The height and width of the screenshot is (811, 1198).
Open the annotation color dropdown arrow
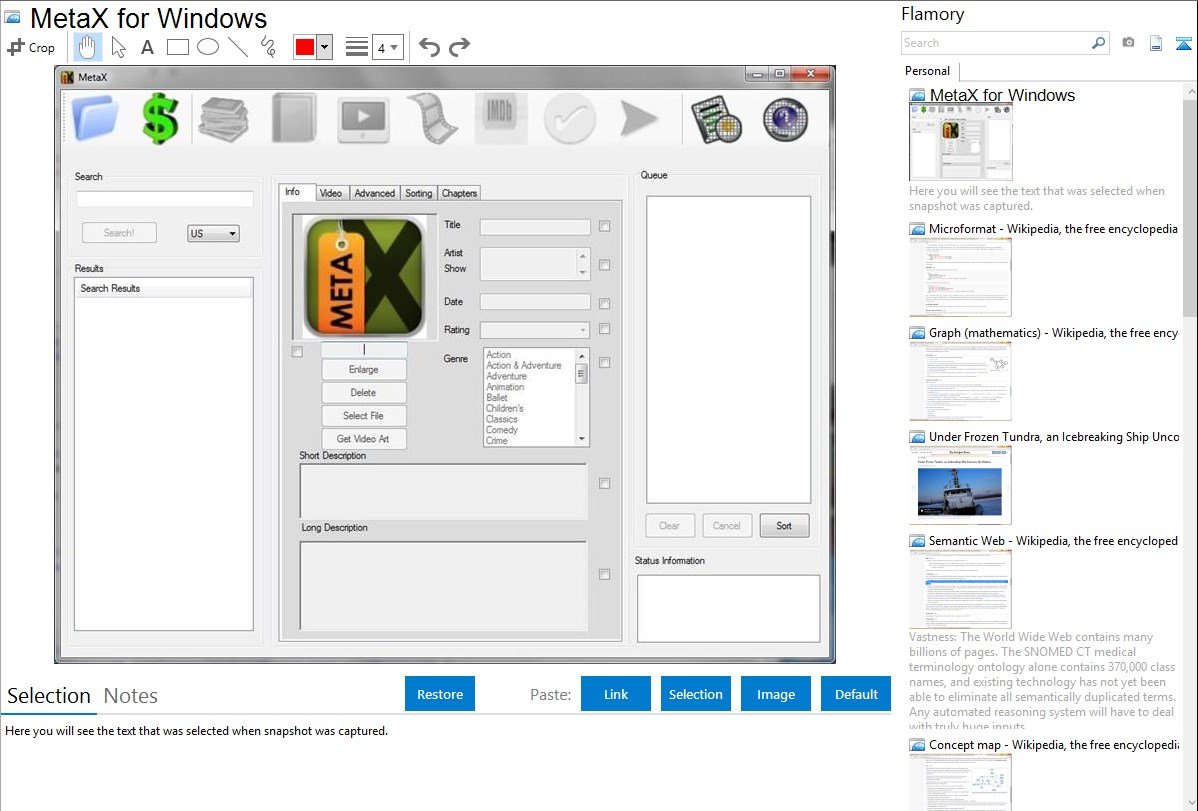pos(324,47)
